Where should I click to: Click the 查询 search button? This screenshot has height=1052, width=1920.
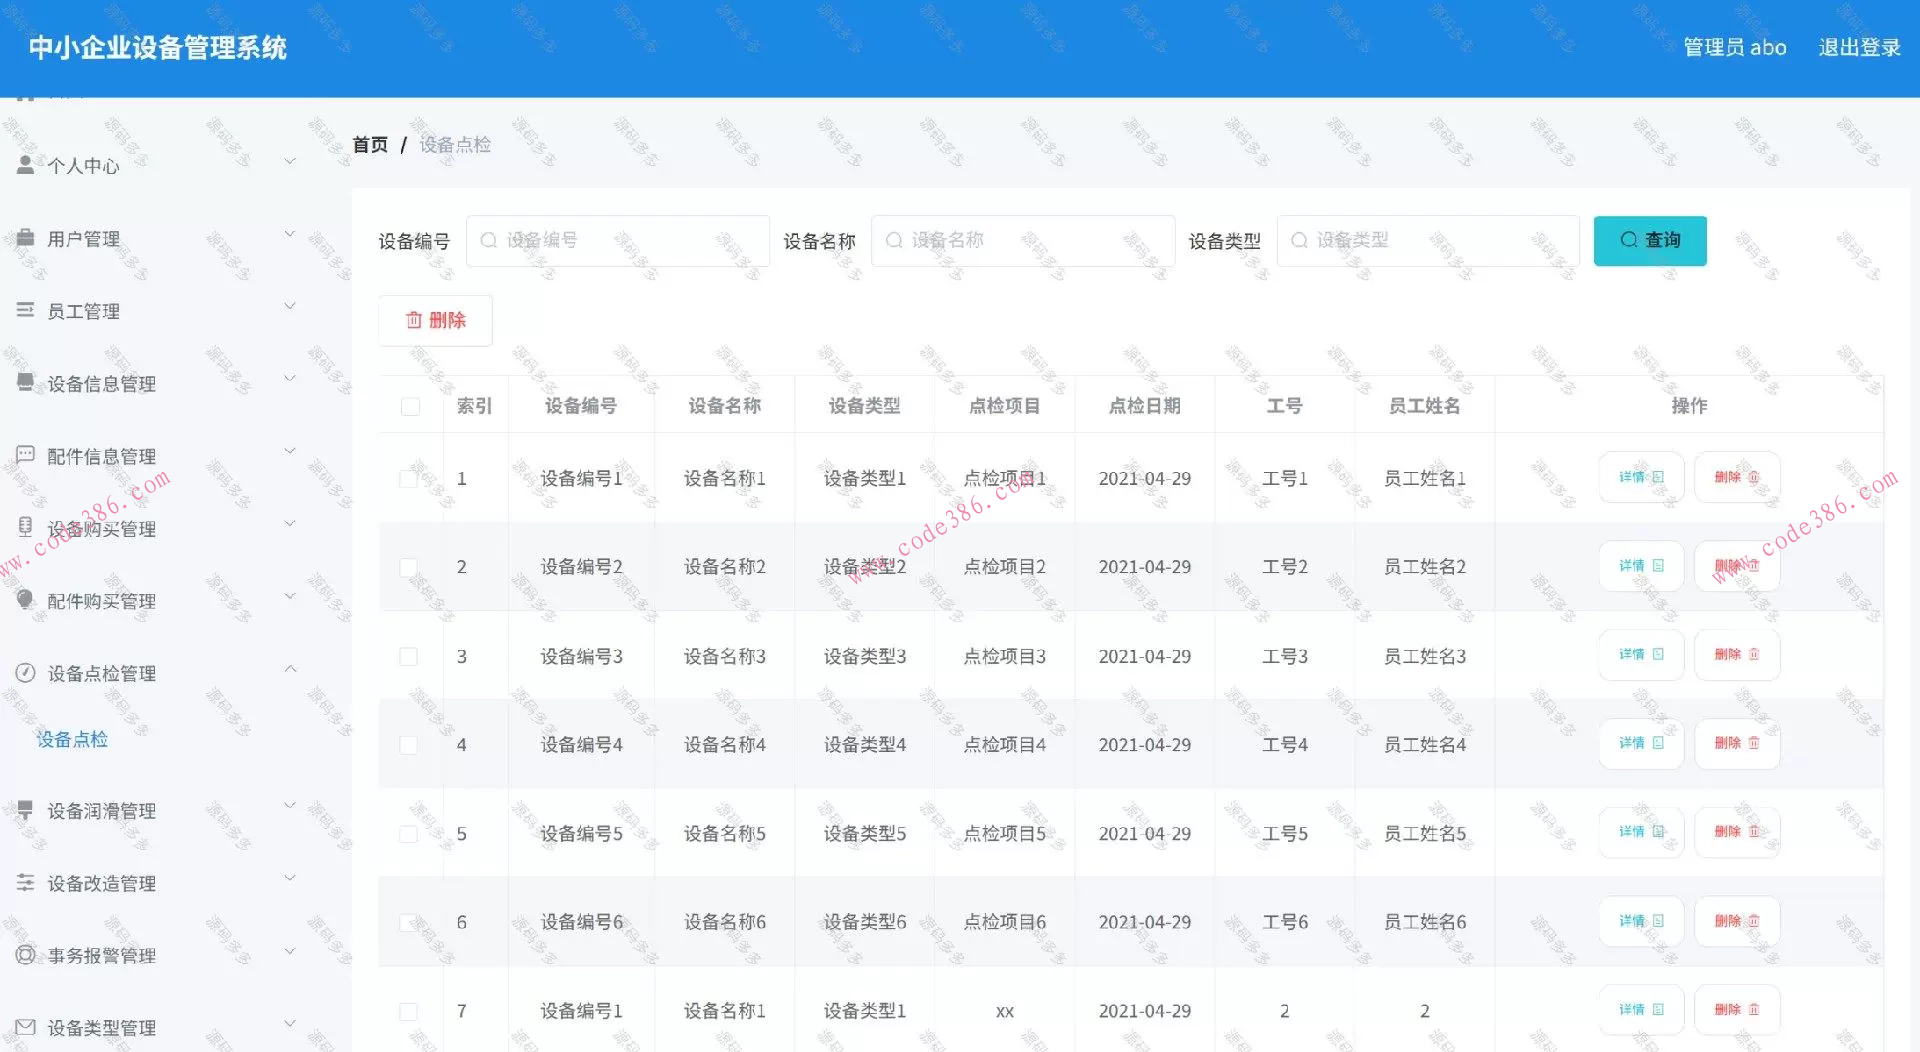[x=1650, y=240]
